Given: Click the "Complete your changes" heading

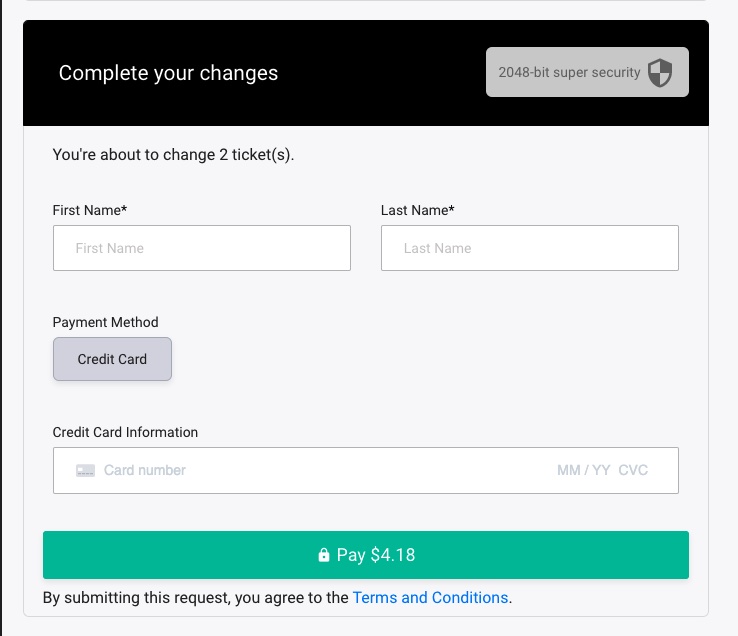Looking at the screenshot, I should click(168, 73).
